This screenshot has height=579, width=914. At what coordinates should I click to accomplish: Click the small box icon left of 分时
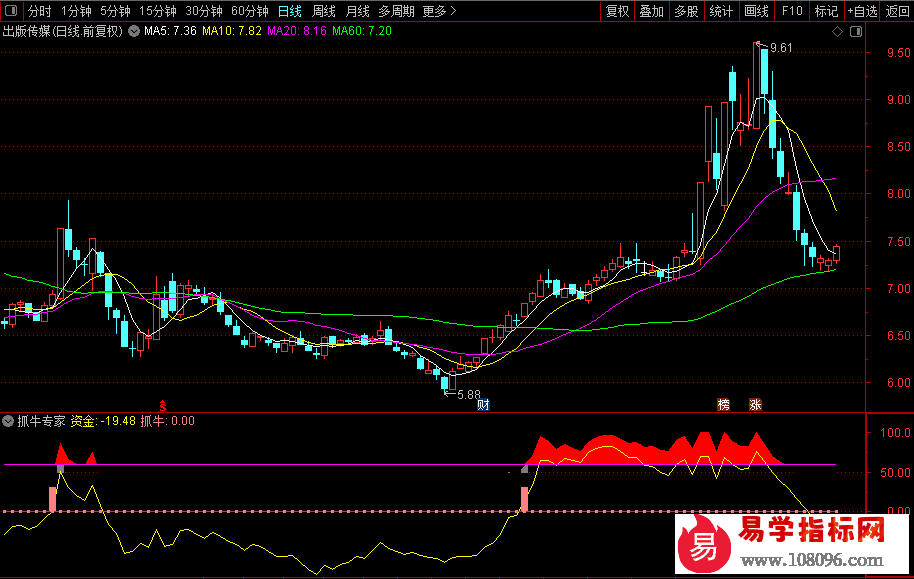click(x=11, y=12)
